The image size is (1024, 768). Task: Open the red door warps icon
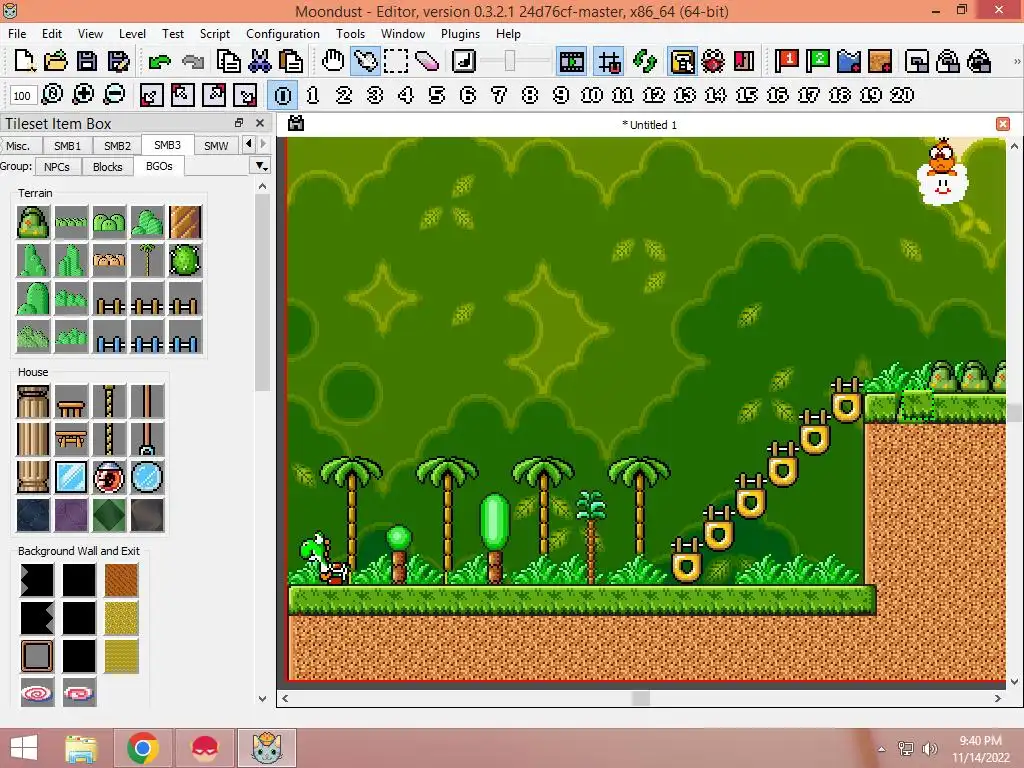(x=744, y=61)
